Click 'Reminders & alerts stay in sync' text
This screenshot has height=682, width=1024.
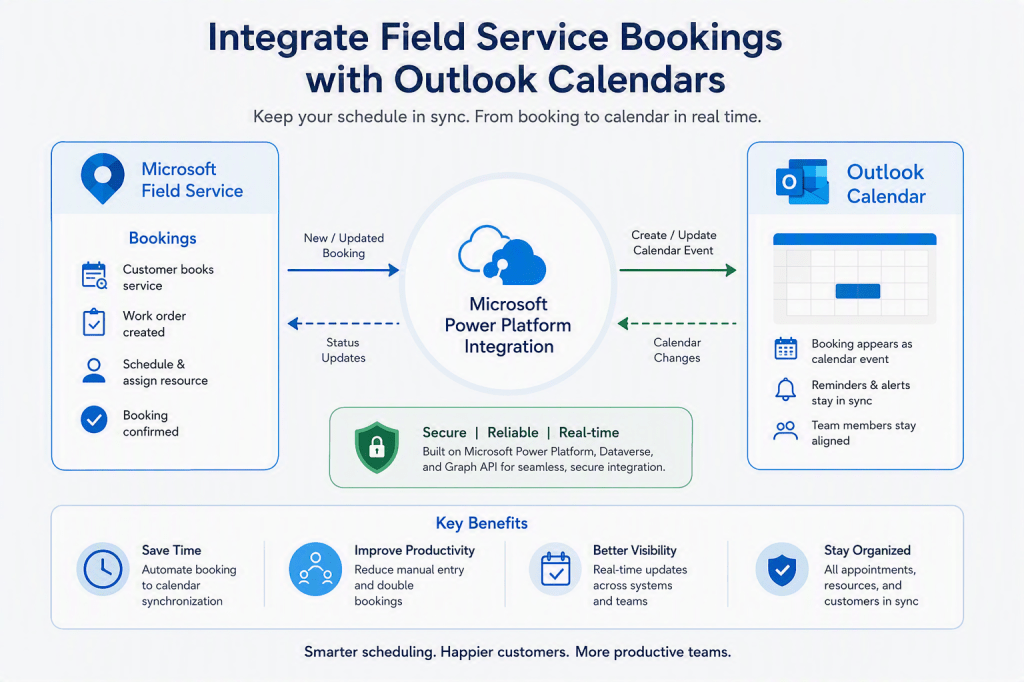tap(861, 393)
